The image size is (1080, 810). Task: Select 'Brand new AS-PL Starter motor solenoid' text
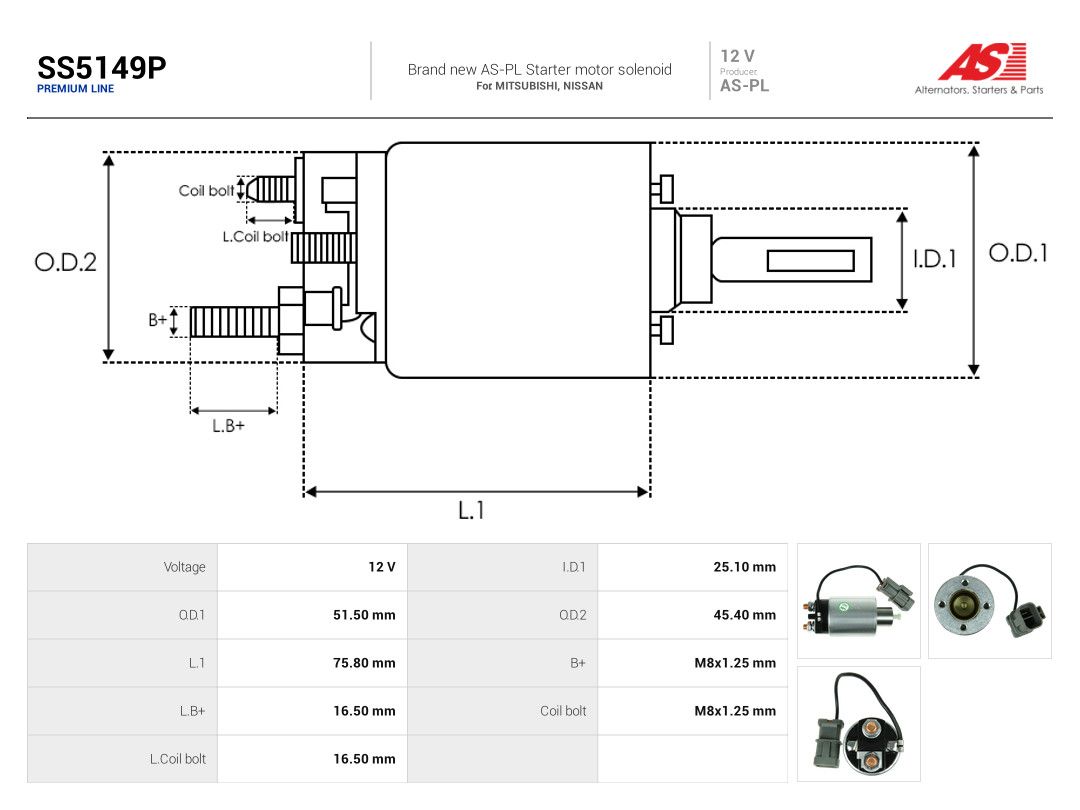tap(539, 70)
